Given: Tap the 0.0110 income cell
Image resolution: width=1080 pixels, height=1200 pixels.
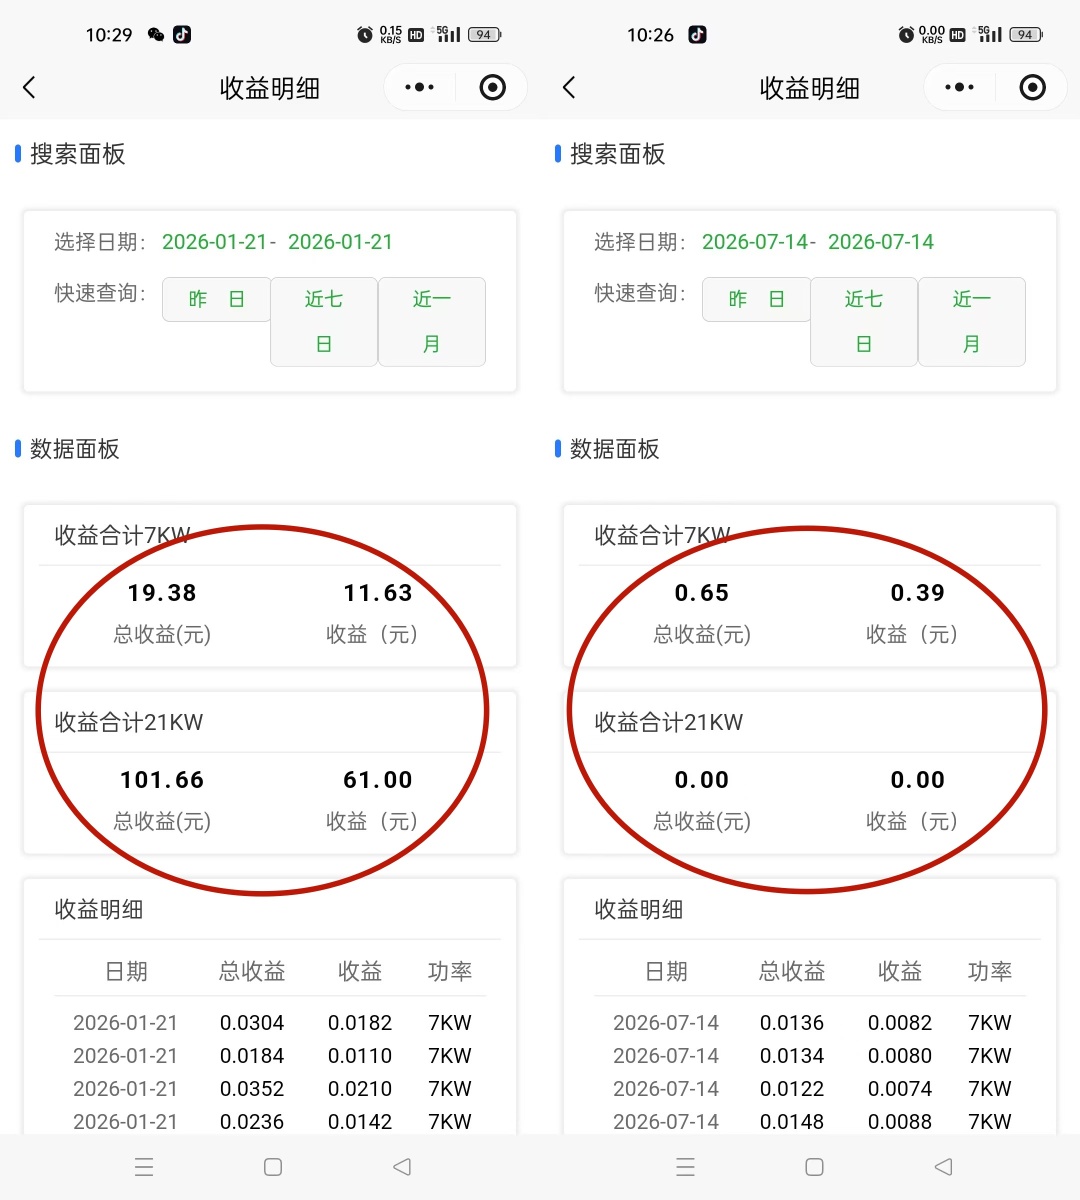Looking at the screenshot, I should pos(360,1056).
